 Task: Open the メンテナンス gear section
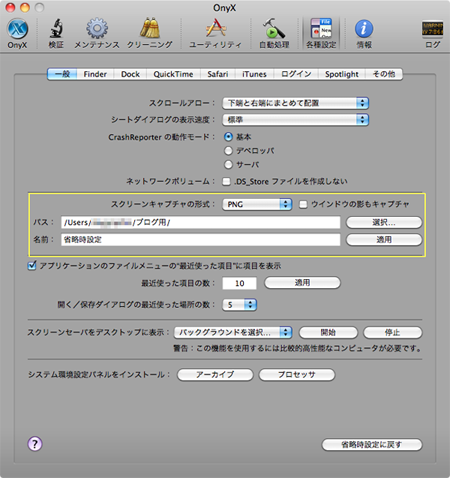point(97,33)
